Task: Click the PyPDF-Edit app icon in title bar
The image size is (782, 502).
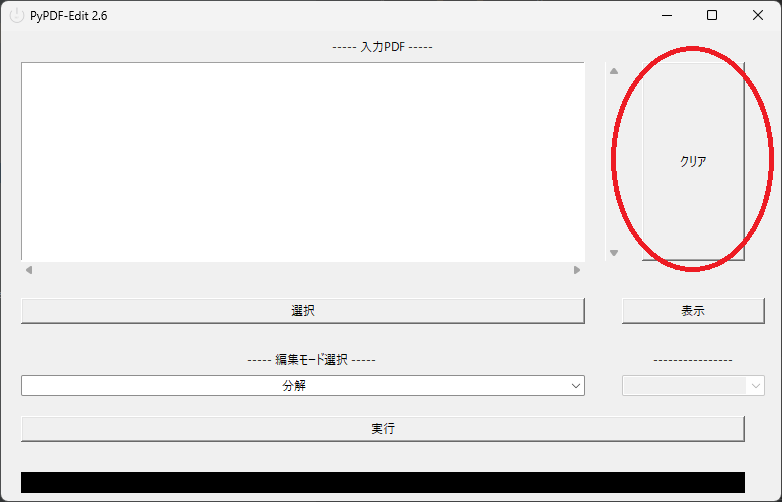Action: point(16,15)
